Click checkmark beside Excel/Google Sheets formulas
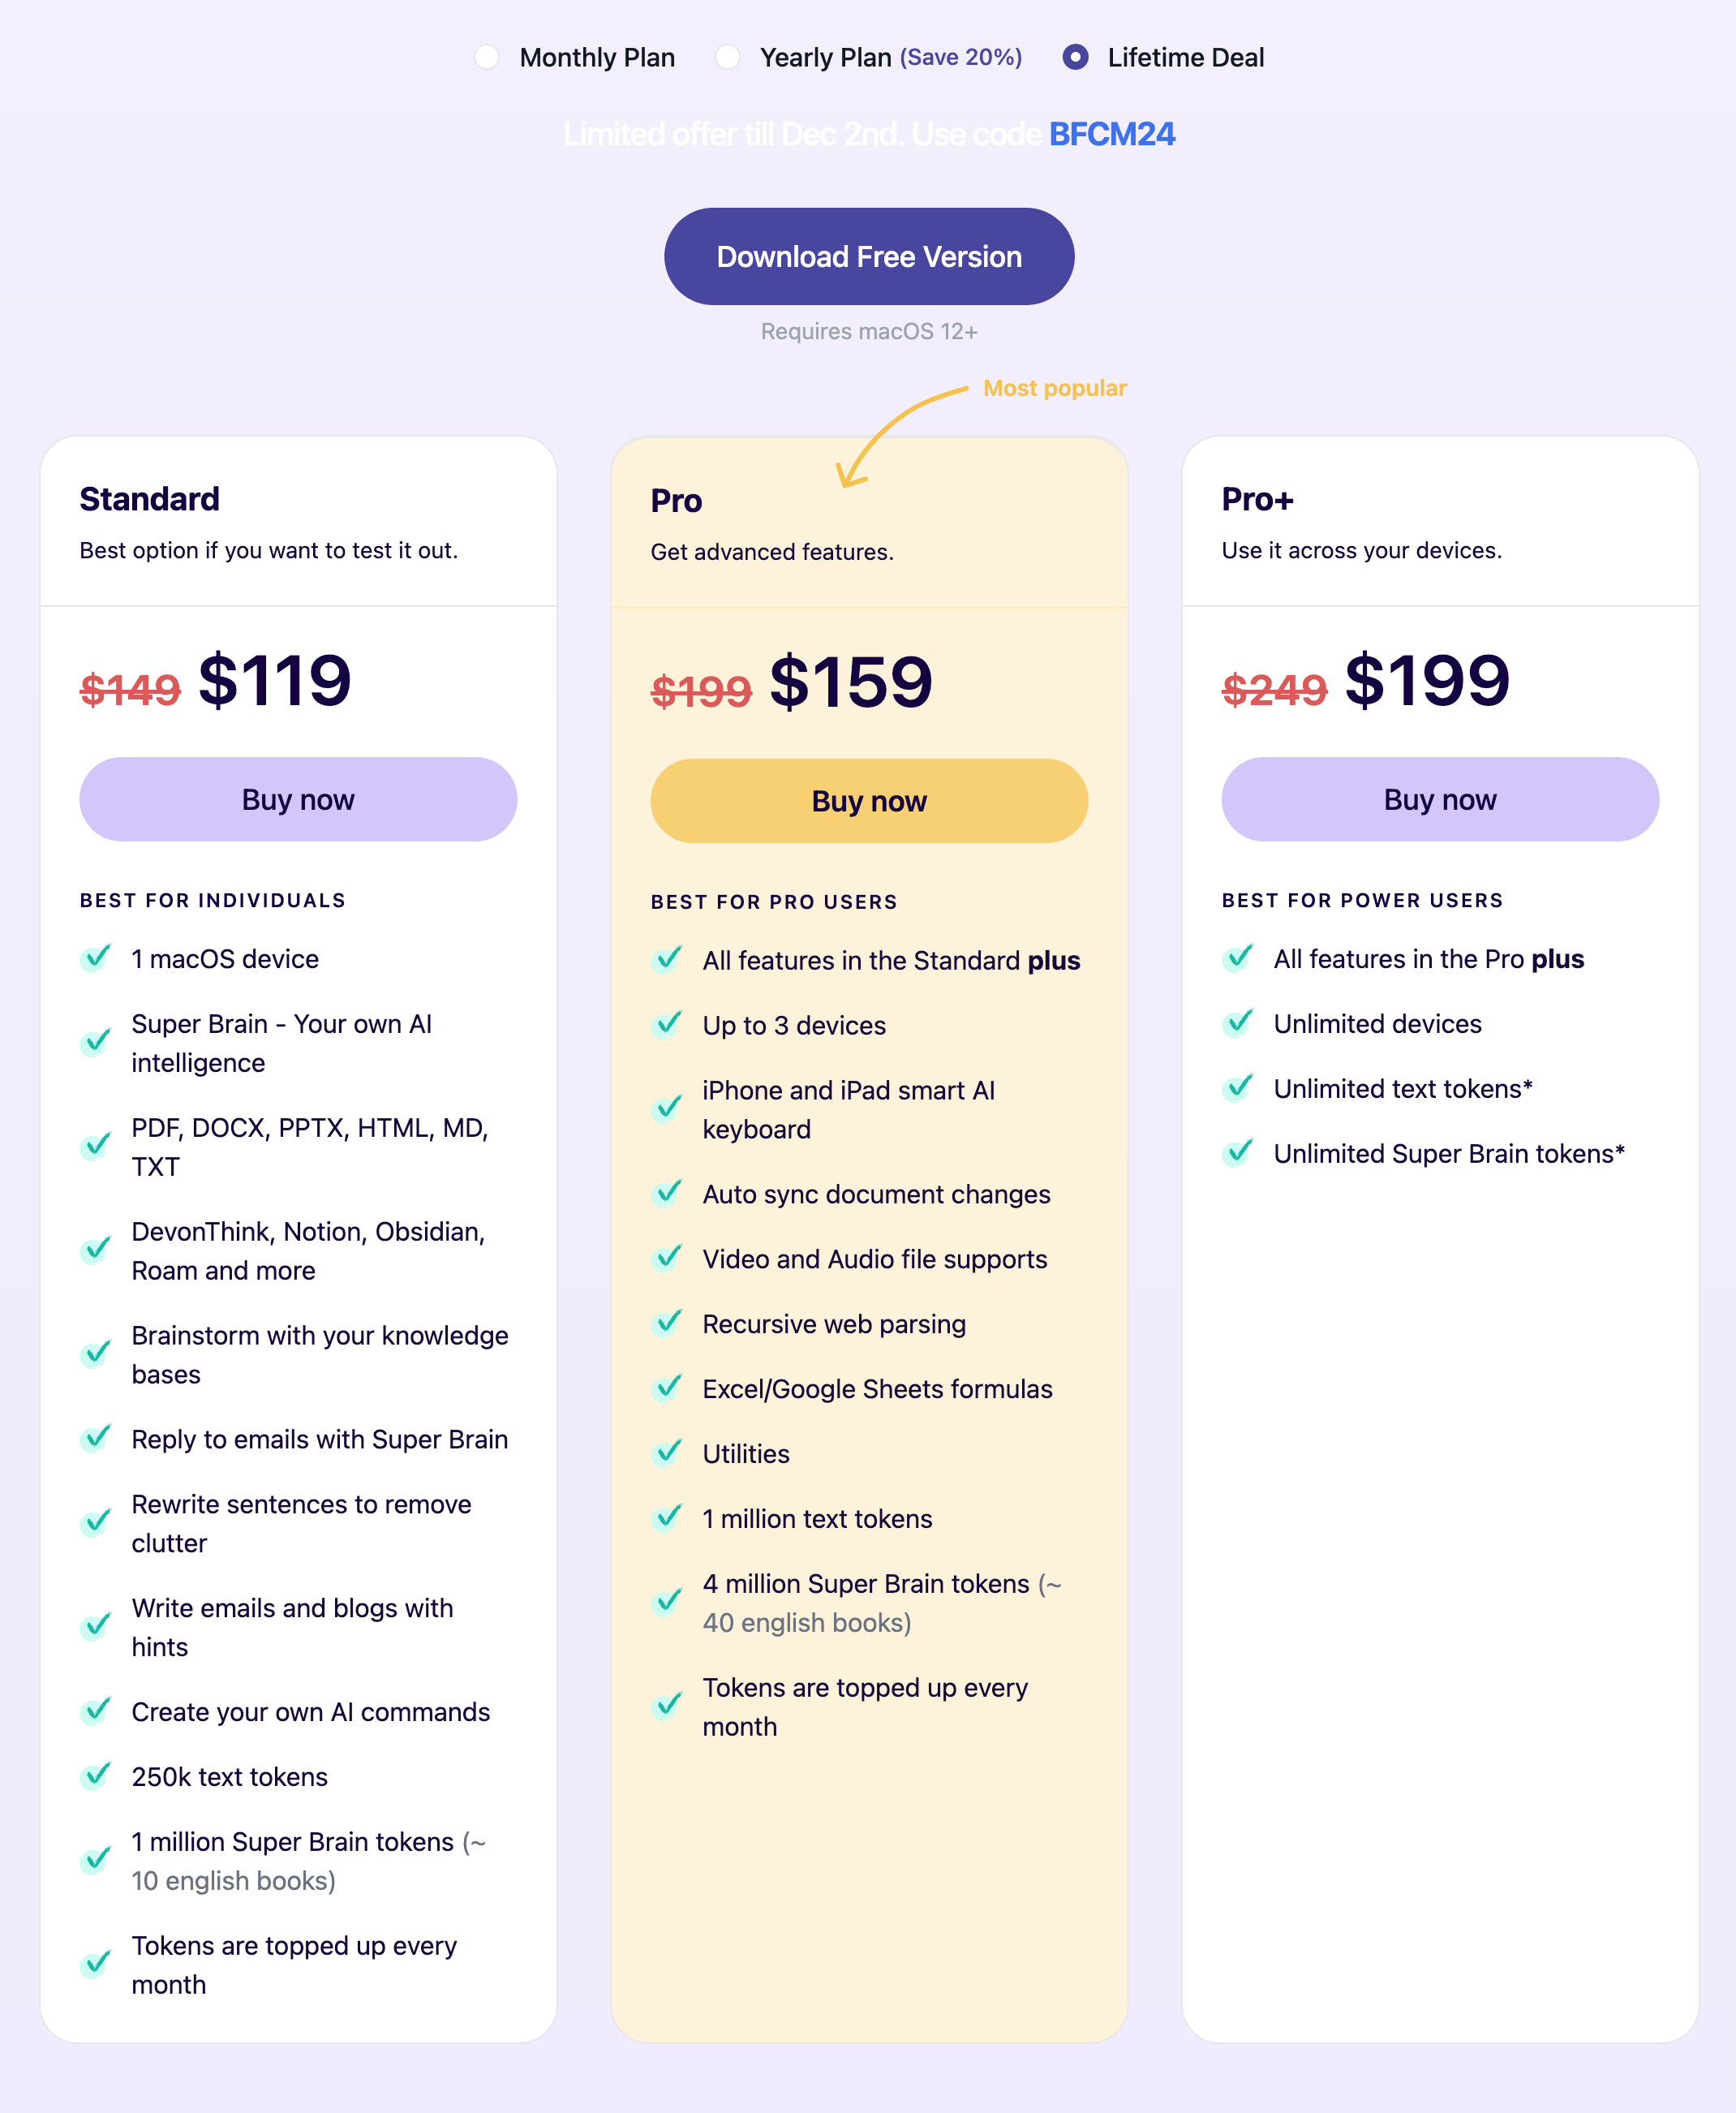This screenshot has height=2113, width=1736. click(x=667, y=1388)
